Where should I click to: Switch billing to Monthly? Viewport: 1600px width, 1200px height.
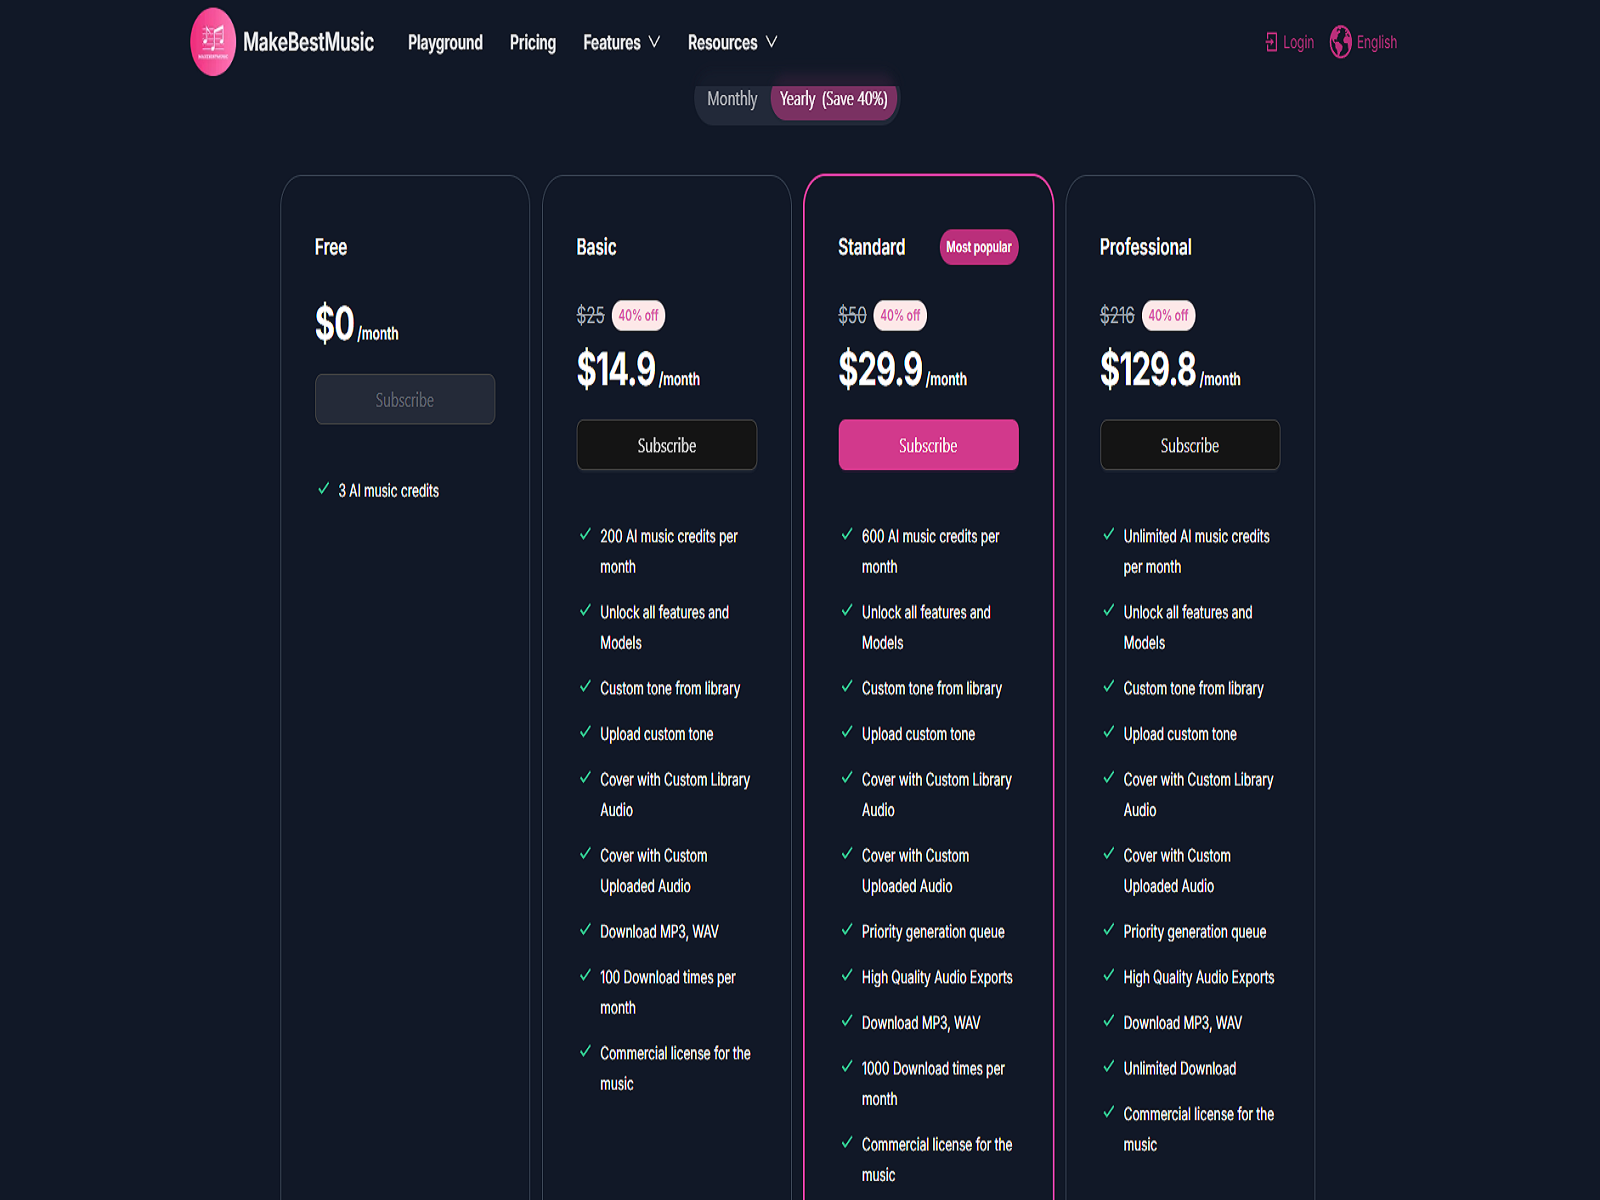[731, 99]
